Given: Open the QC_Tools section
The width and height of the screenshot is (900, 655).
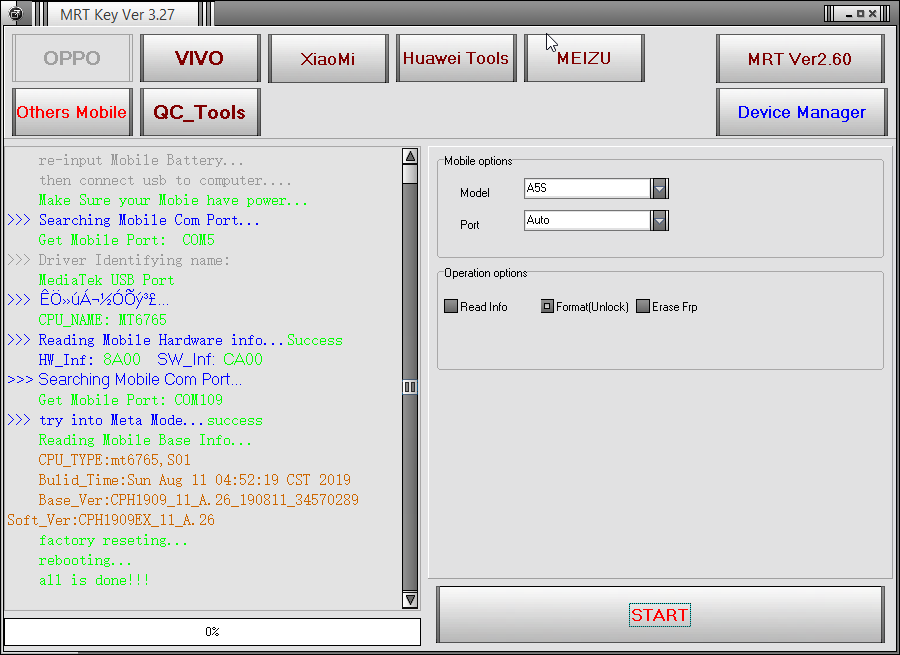Looking at the screenshot, I should click(x=200, y=112).
